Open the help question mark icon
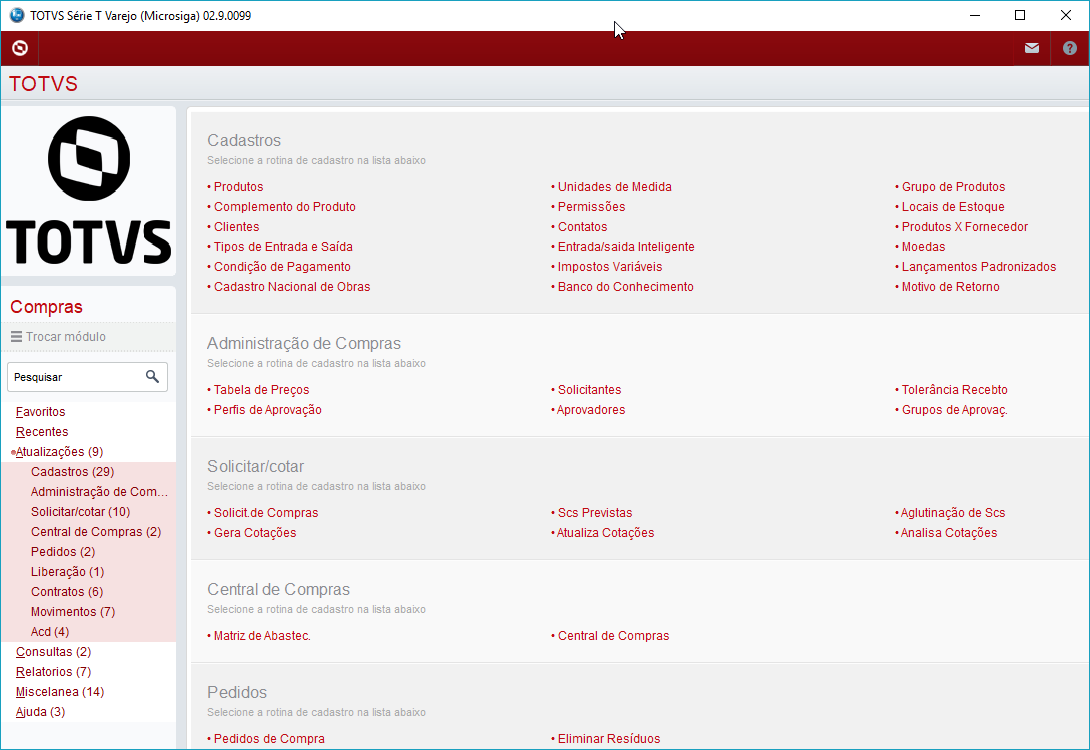 point(1070,48)
